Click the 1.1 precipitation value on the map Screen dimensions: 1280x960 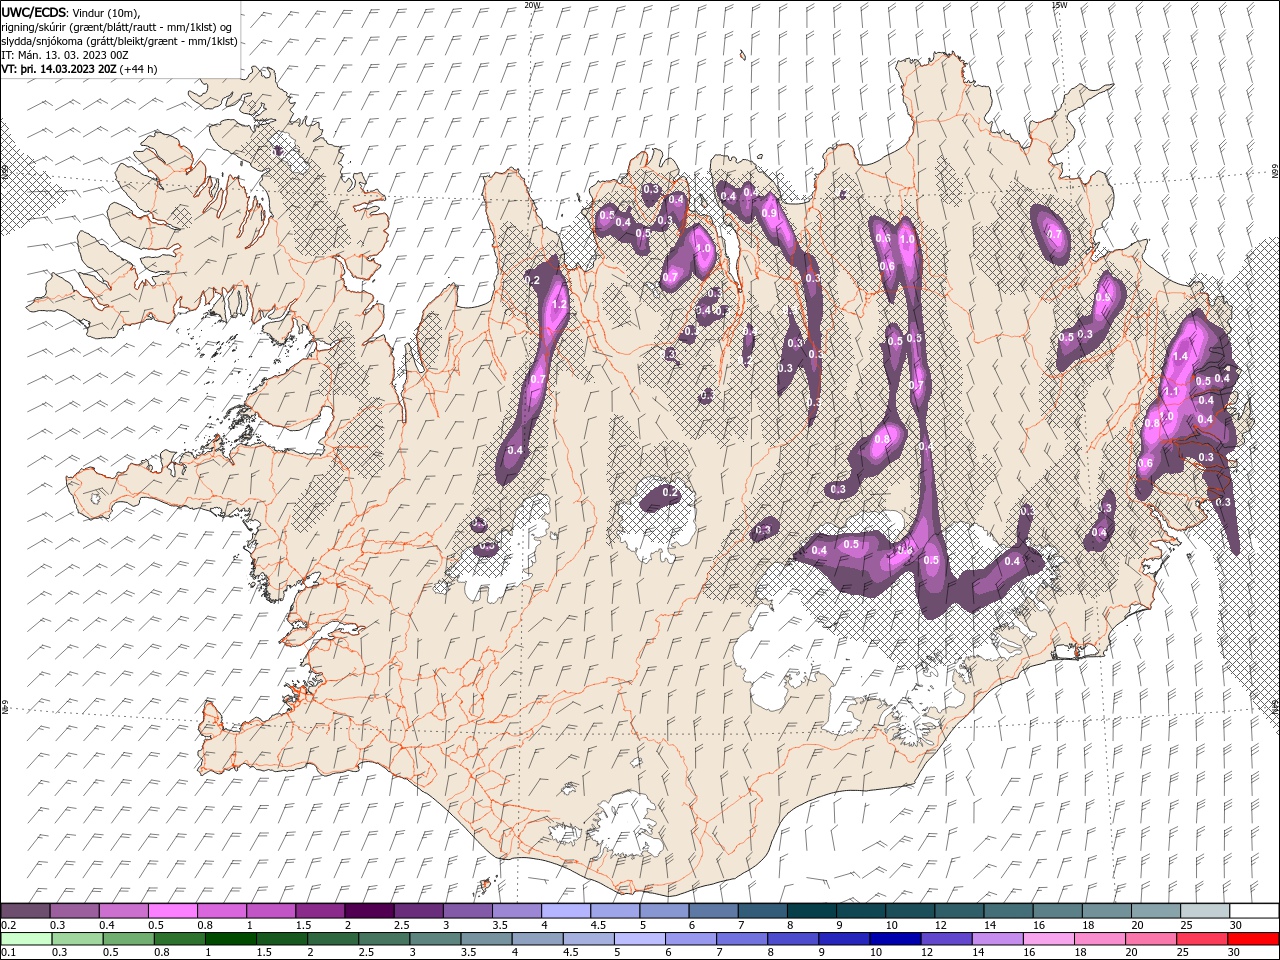[1172, 392]
